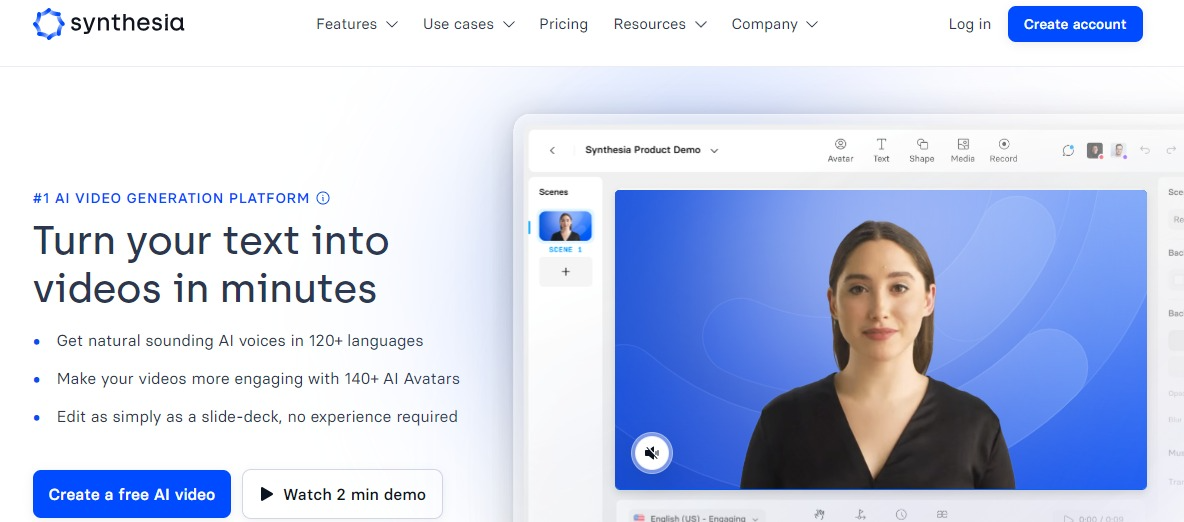Expand the Features menu
This screenshot has width=1184, height=522.
(x=356, y=24)
